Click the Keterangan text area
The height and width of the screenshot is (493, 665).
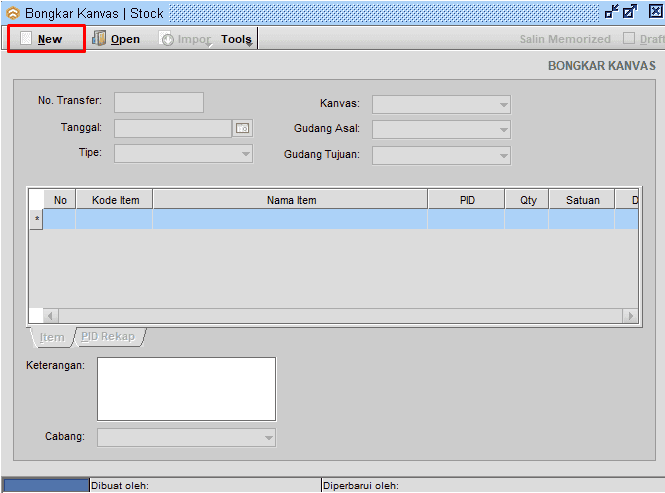pyautogui.click(x=186, y=389)
